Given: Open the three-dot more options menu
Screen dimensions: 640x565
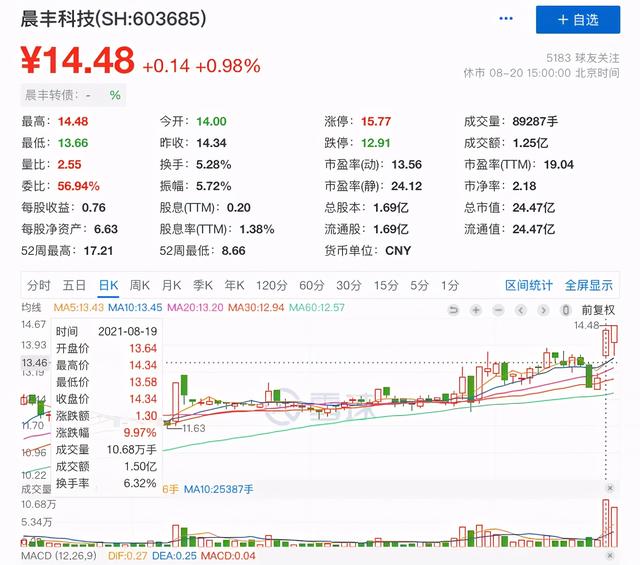Looking at the screenshot, I should pos(506,19).
